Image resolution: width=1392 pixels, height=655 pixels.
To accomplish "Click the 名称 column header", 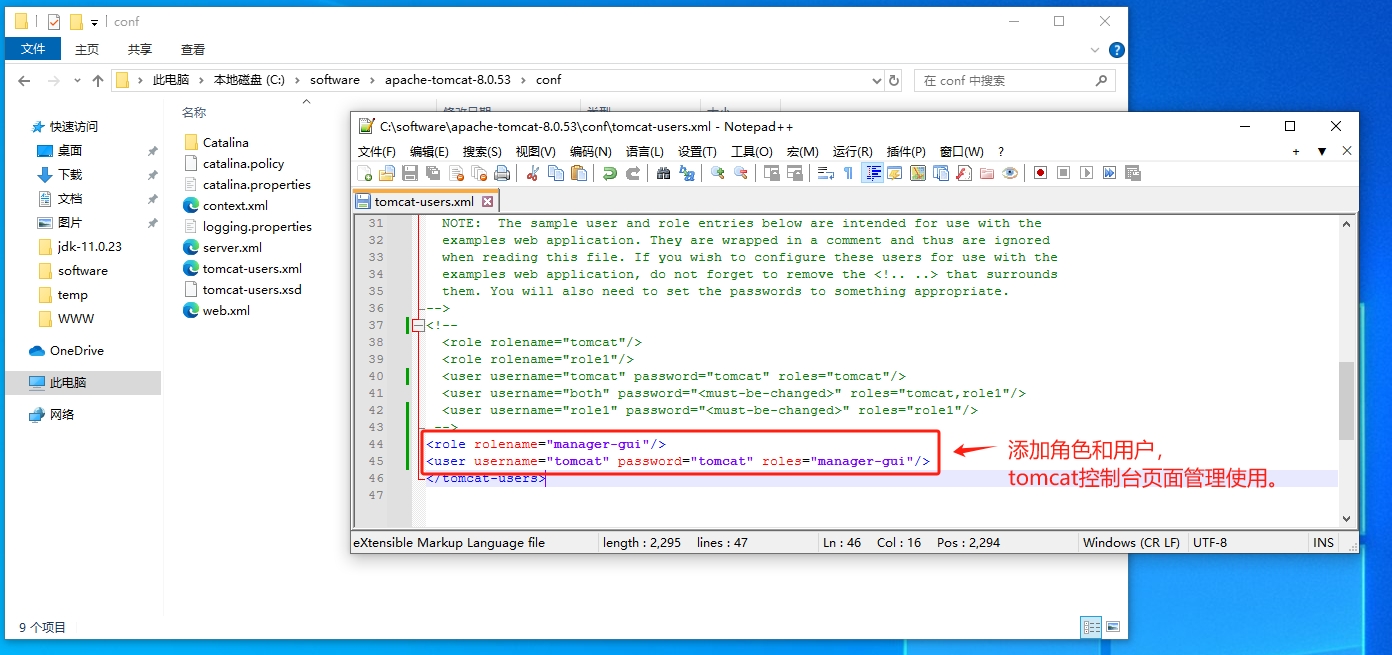I will pos(194,112).
